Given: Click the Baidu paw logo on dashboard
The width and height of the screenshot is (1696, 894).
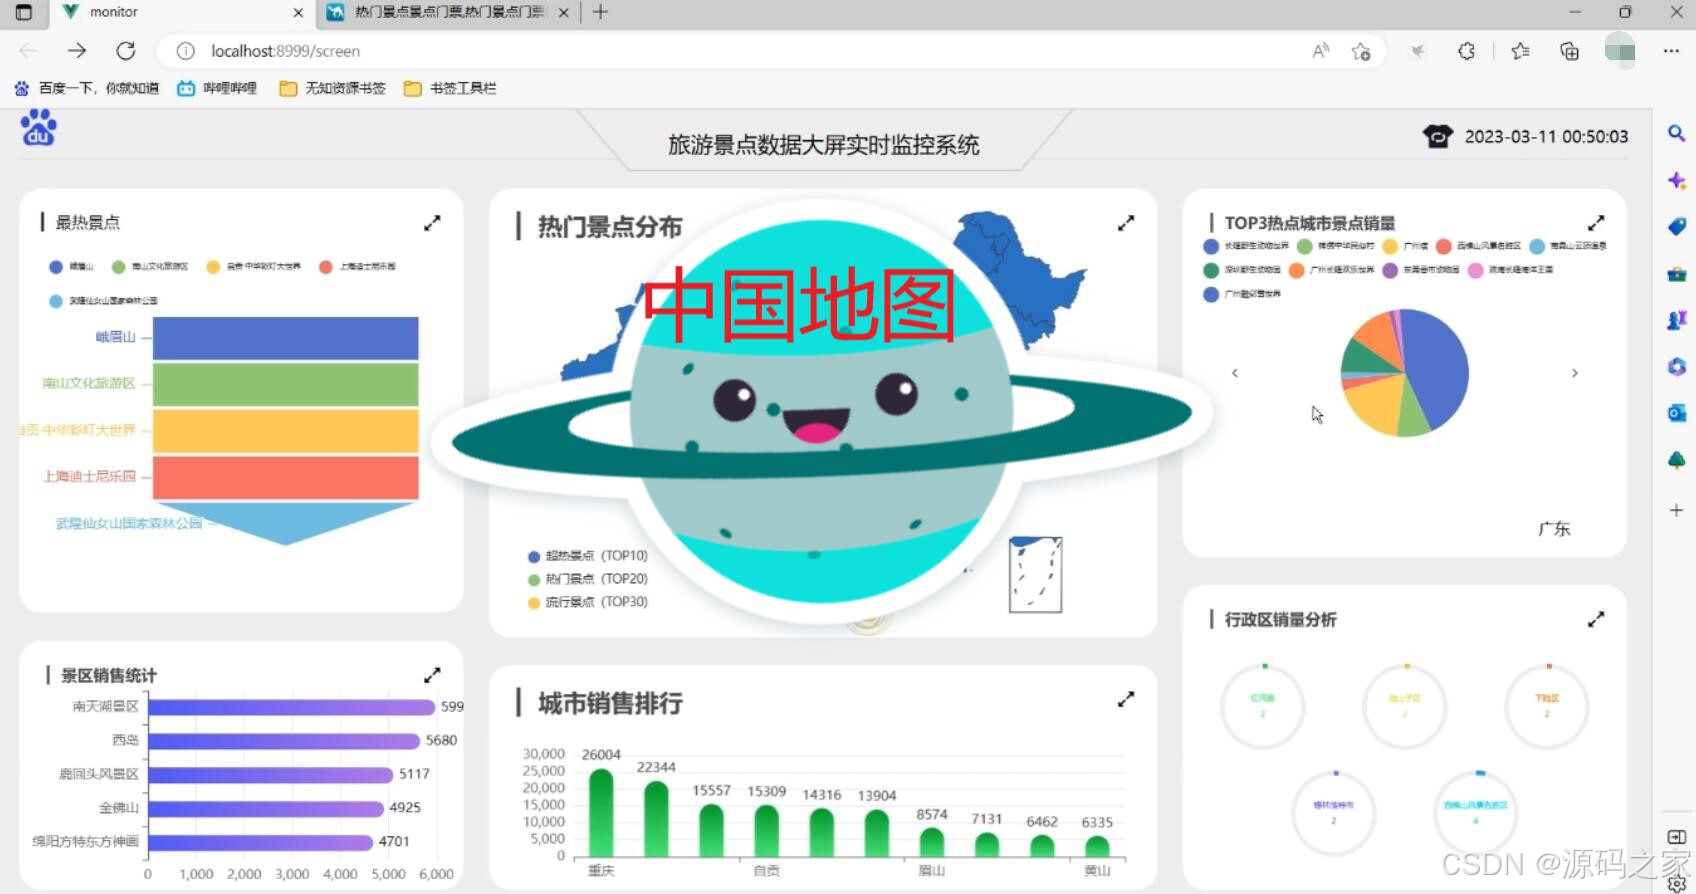Looking at the screenshot, I should (39, 129).
